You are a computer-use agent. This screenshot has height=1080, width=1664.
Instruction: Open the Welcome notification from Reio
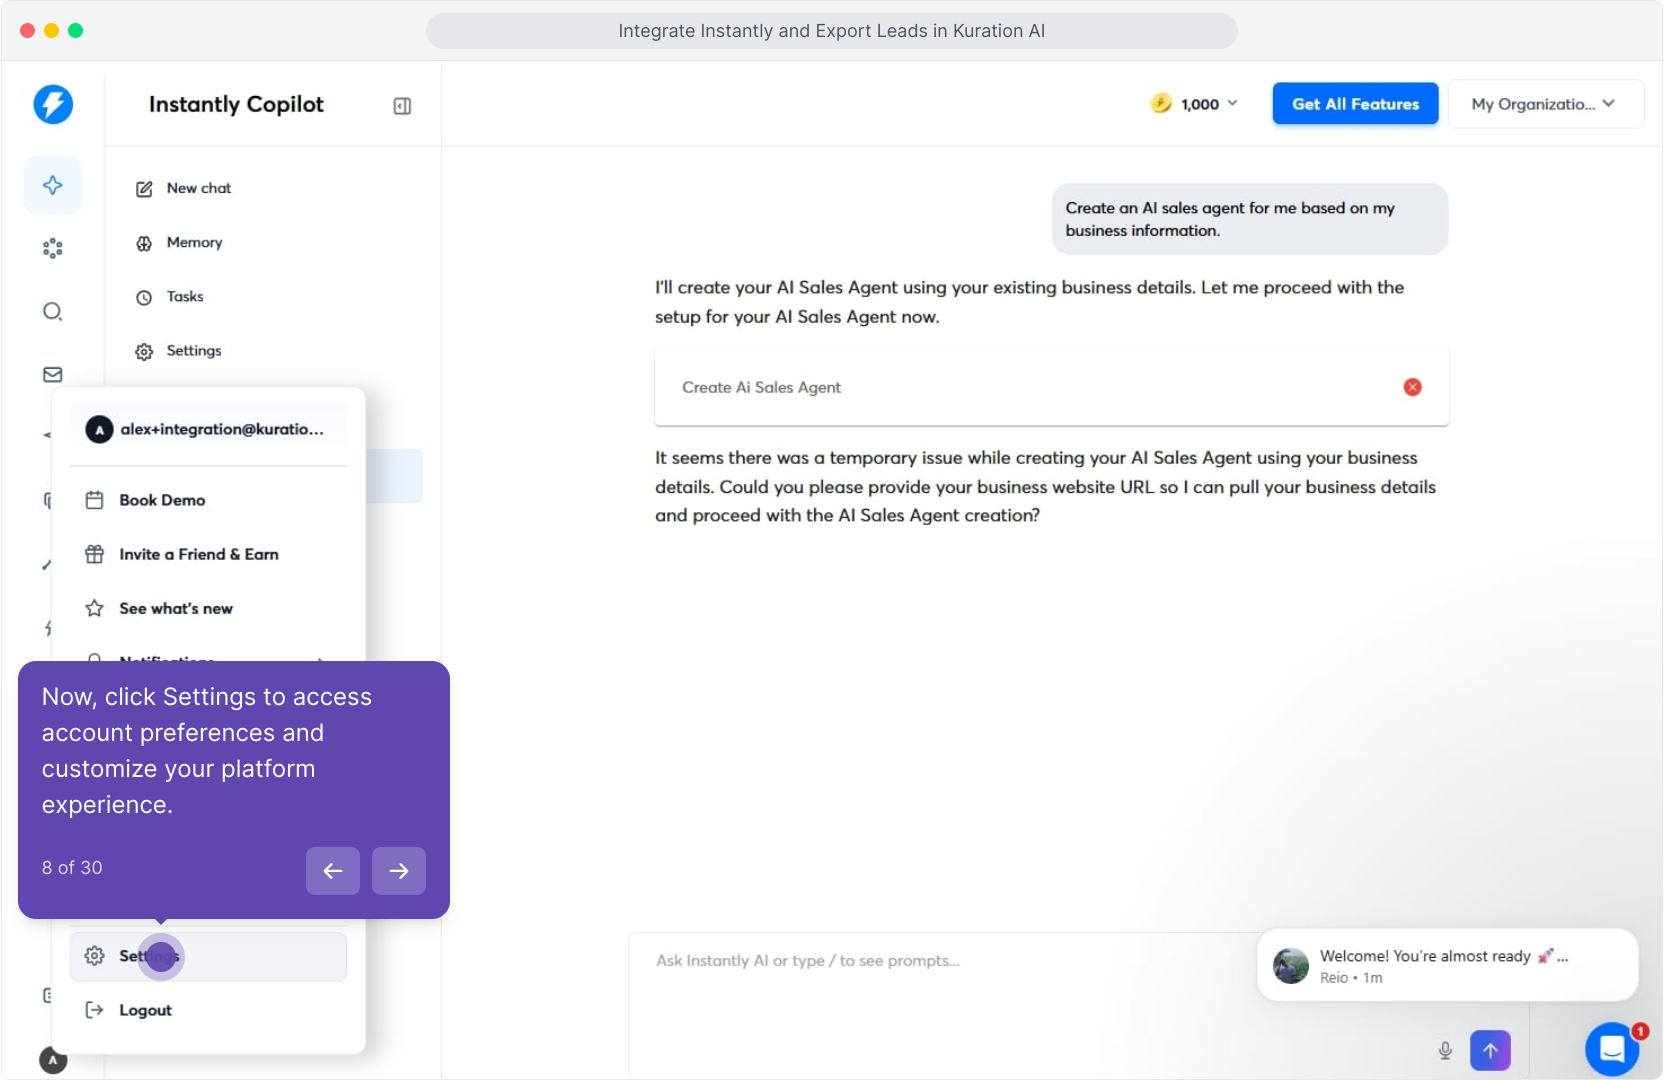tap(1447, 965)
